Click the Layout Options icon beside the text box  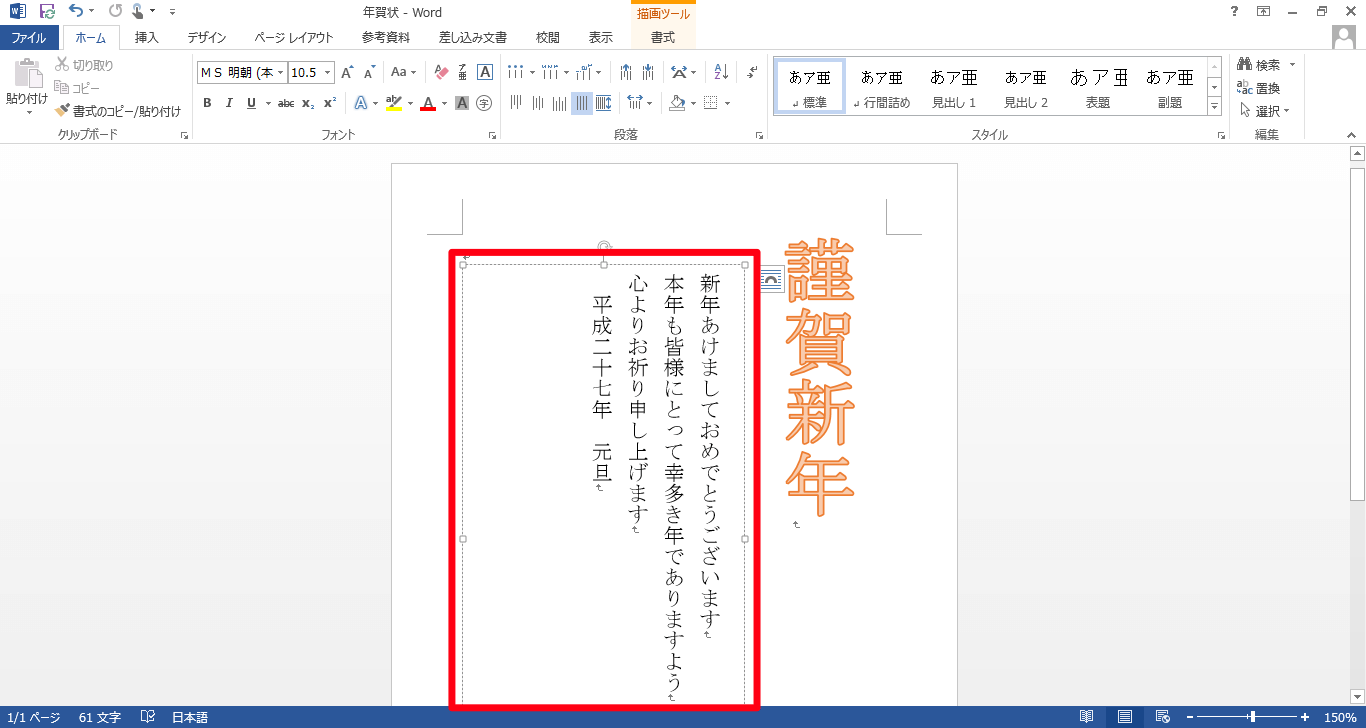pos(771,281)
